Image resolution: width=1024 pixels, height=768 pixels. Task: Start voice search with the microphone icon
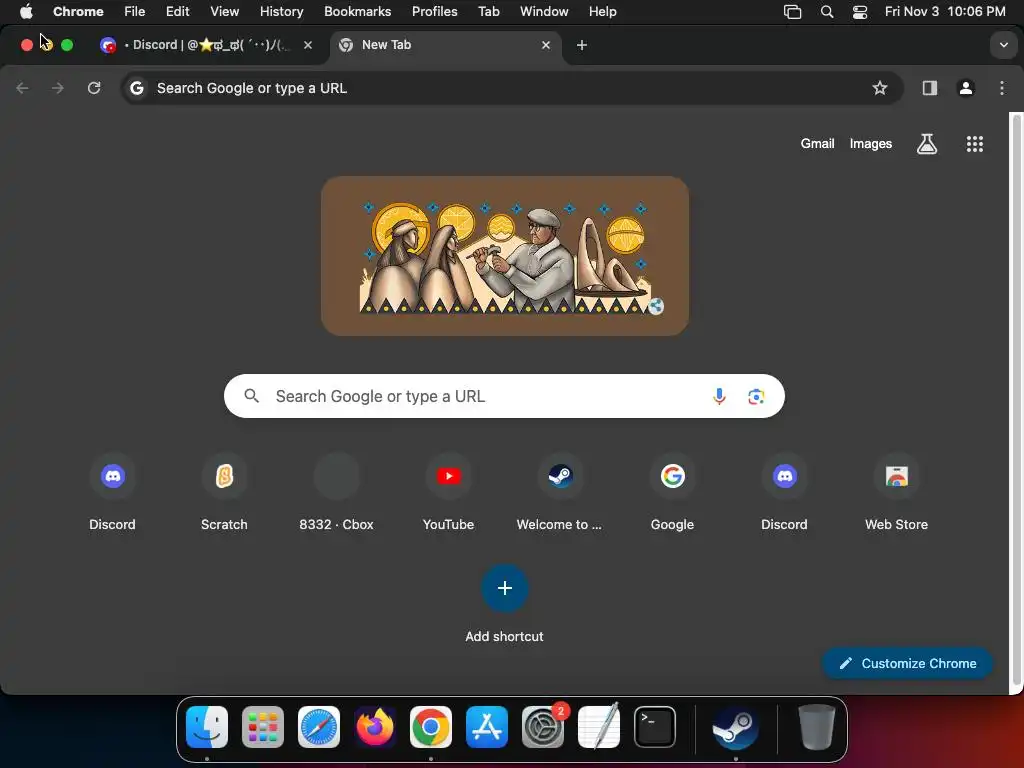click(719, 396)
